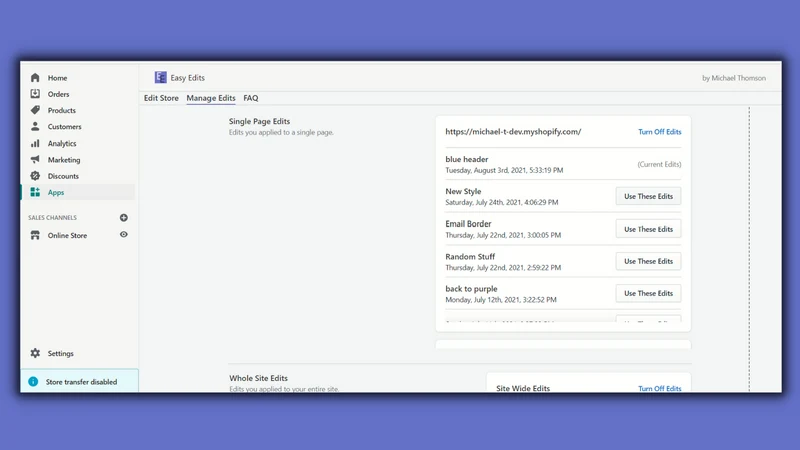Viewport: 800px width, 450px height.
Task: Click timestamp Tuesday, August 3rd, 2021
Action: 504,170
